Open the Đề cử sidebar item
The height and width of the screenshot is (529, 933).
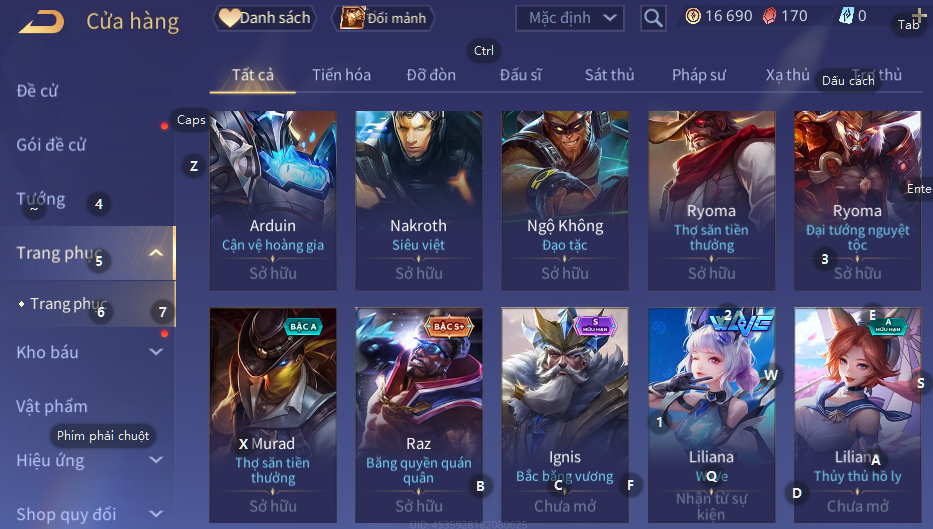point(37,91)
